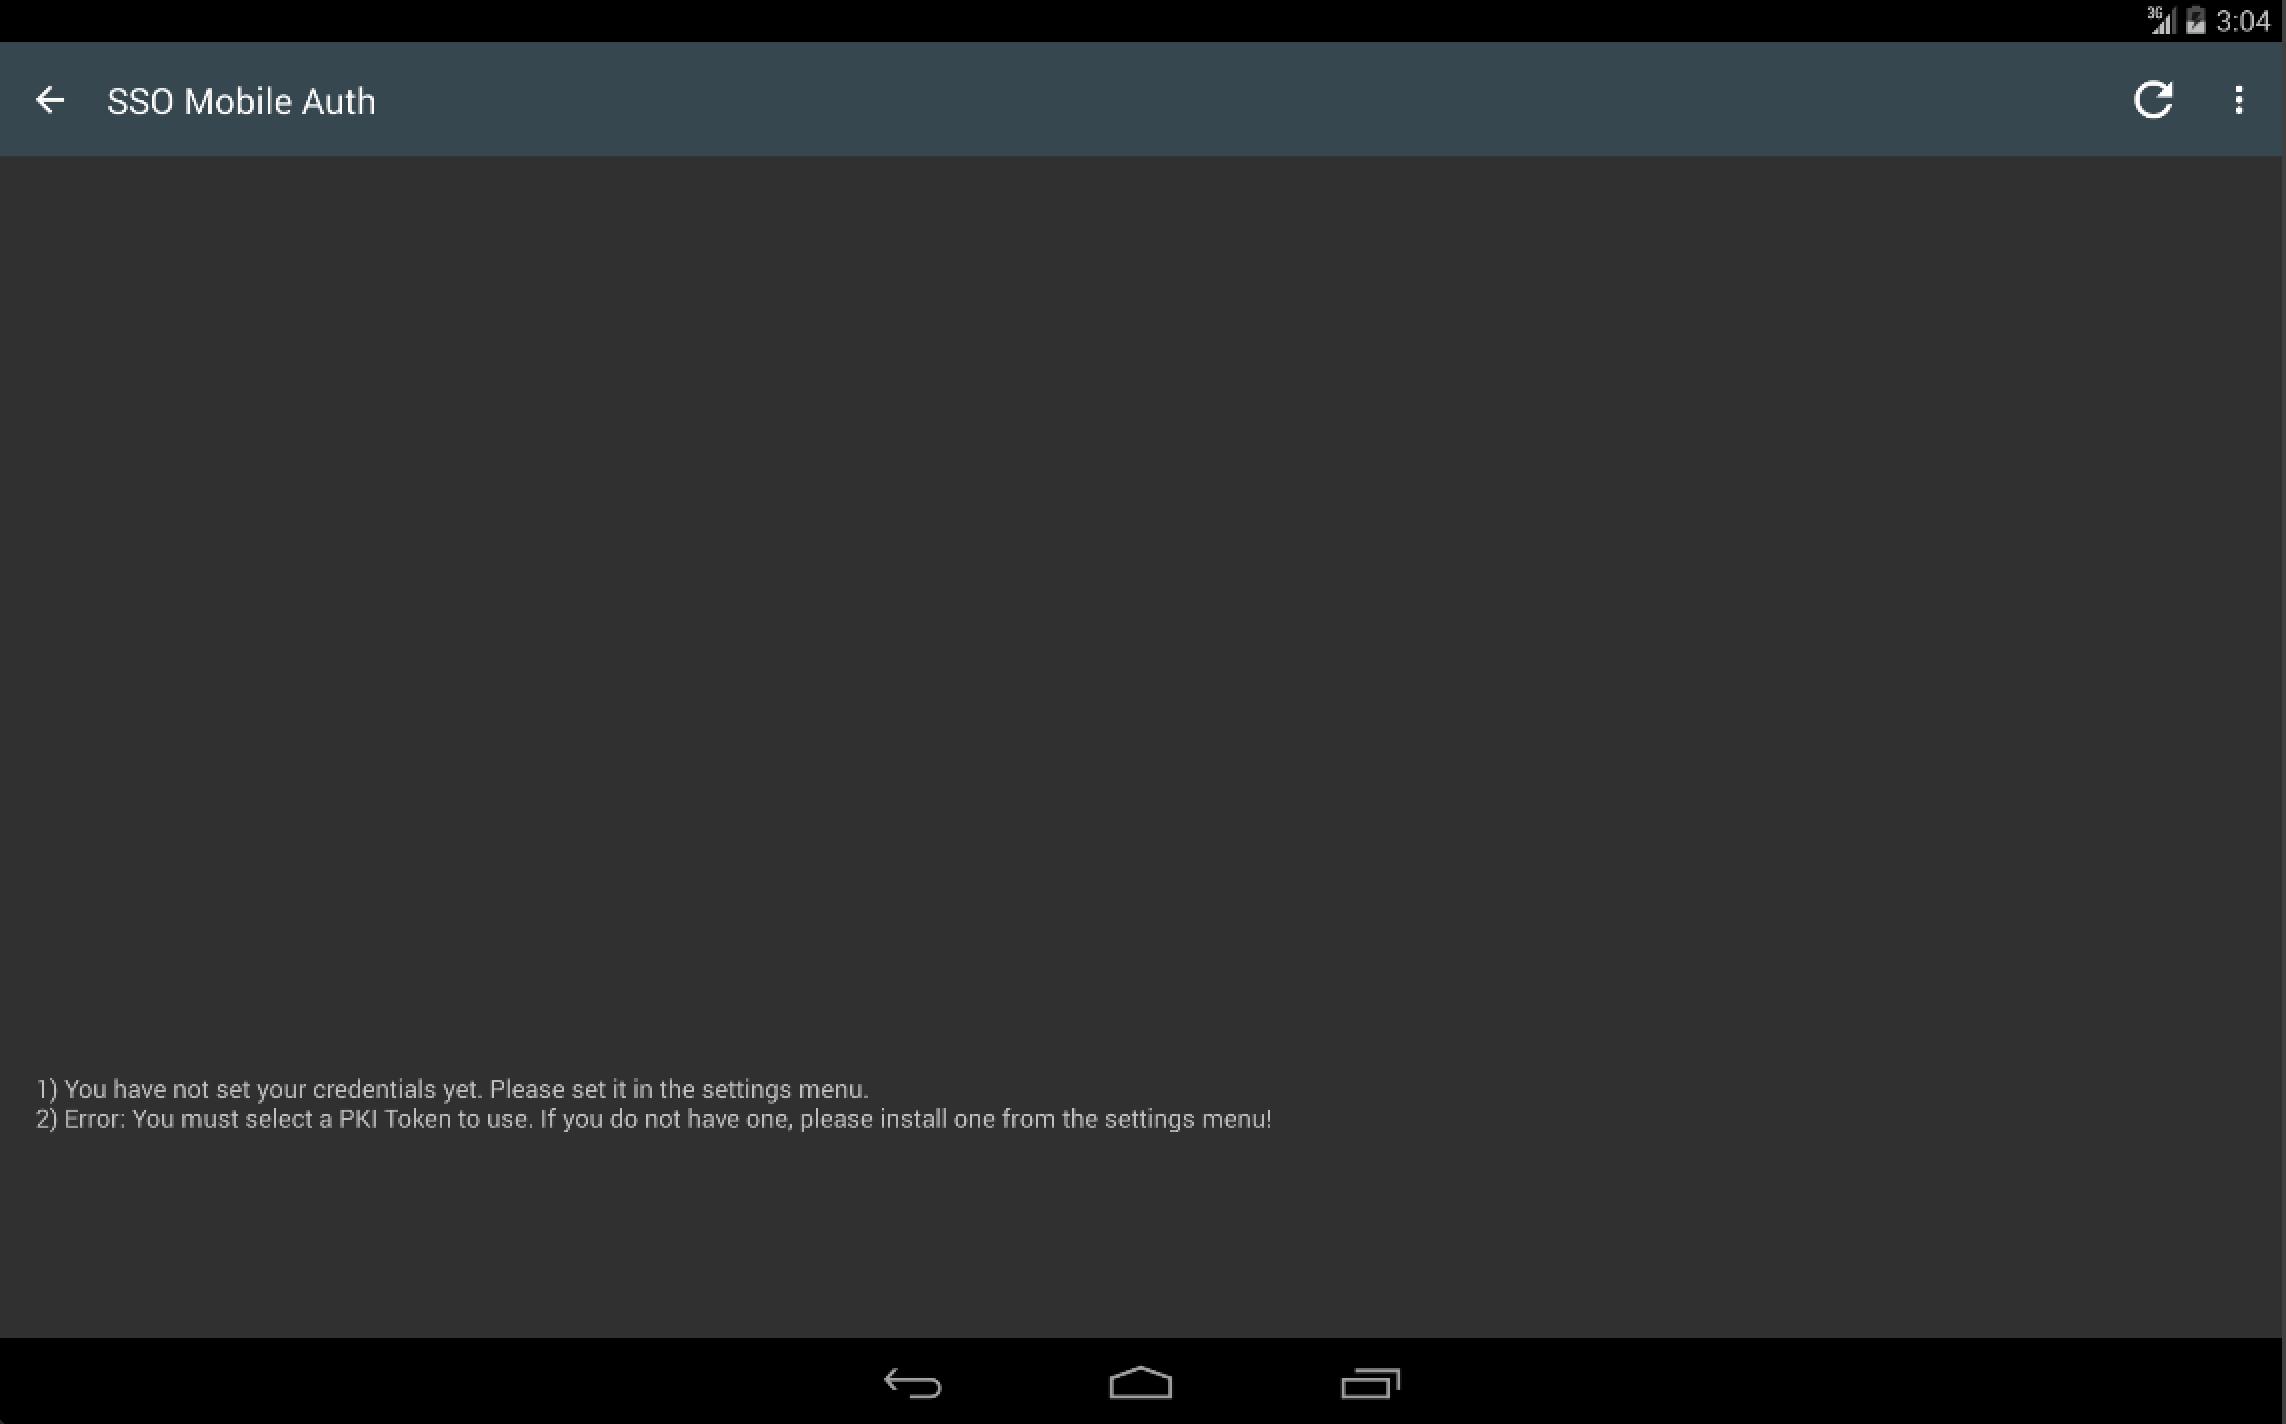This screenshot has width=2286, height=1424.
Task: Tap the battery icon in status bar
Action: 2195,20
